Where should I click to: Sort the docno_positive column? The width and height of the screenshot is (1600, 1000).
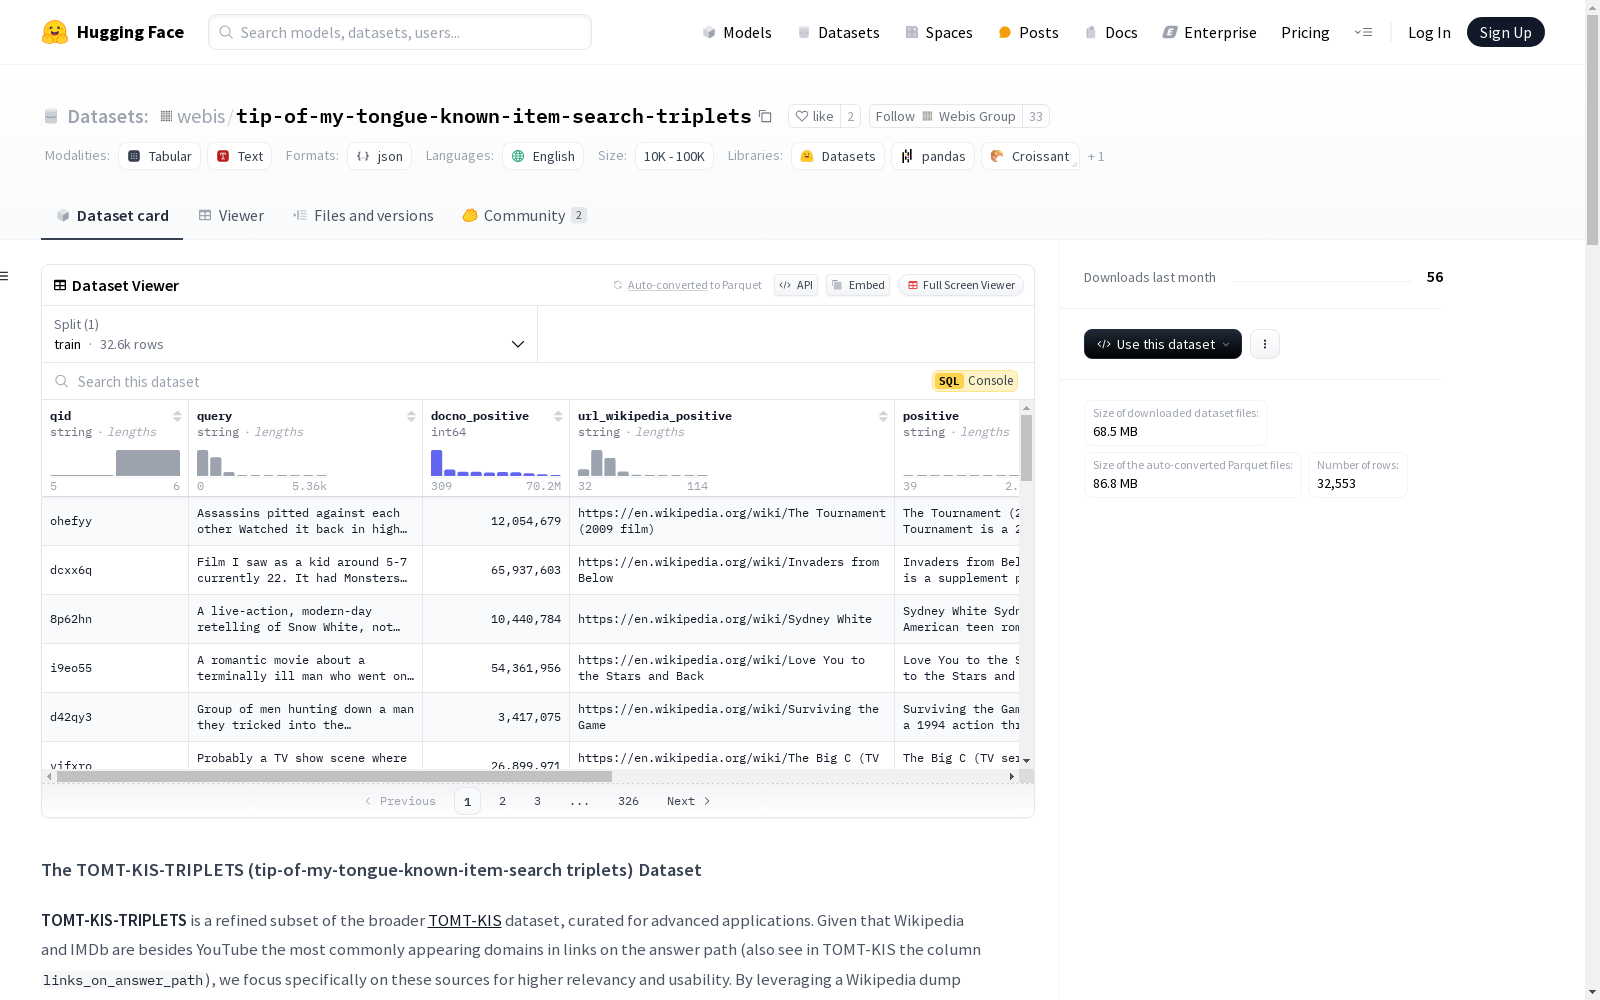click(558, 416)
